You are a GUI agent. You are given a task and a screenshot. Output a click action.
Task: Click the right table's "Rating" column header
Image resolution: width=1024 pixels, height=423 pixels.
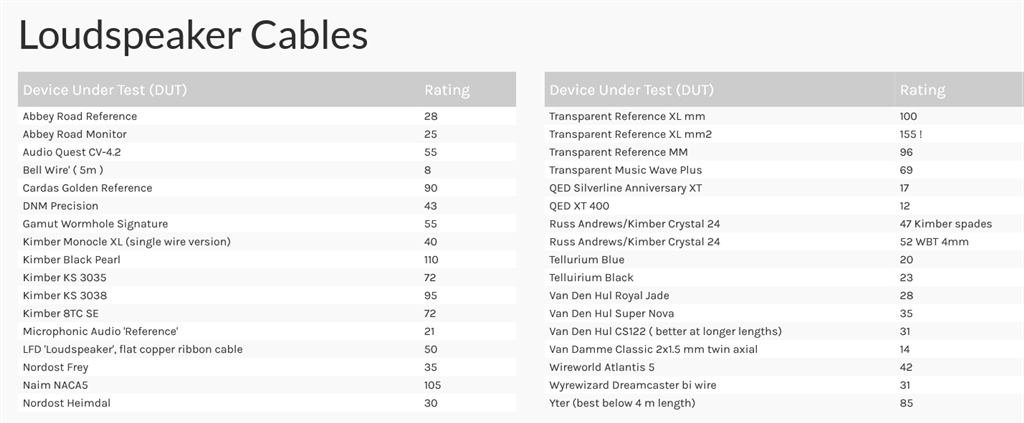(922, 90)
